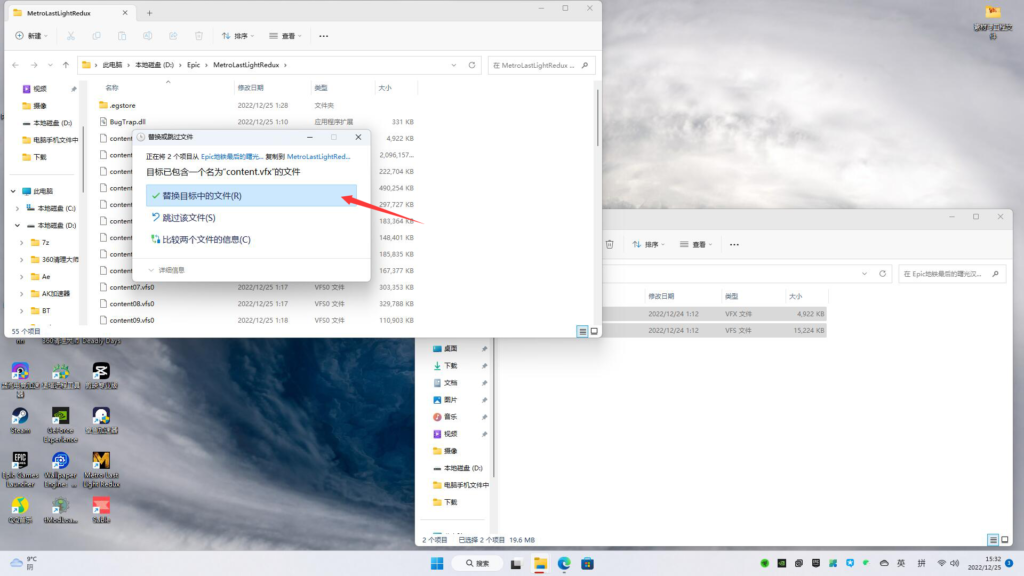Viewport: 1024px width, 576px height.
Task: Open 查看 dropdown in the back Explorer window
Action: coord(696,244)
